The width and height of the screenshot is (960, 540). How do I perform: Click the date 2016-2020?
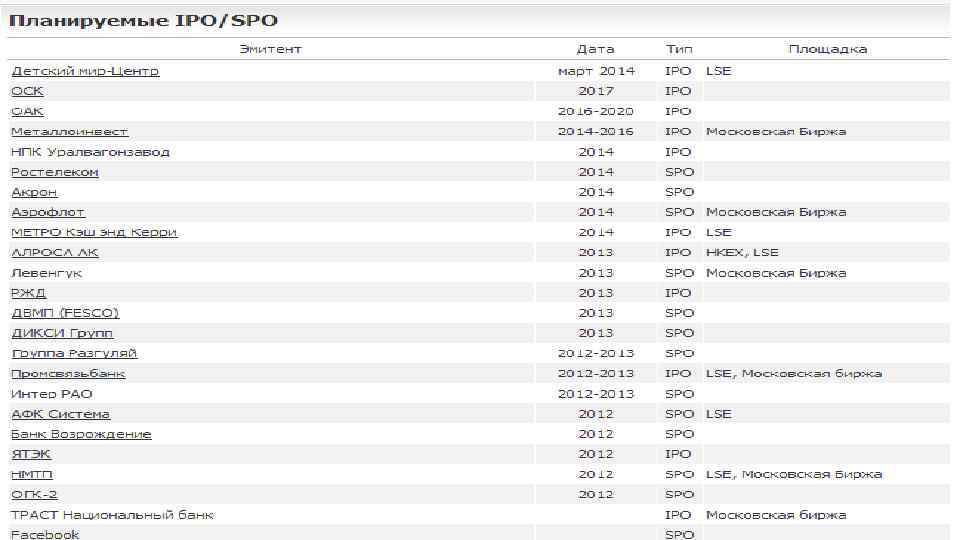coord(596,111)
